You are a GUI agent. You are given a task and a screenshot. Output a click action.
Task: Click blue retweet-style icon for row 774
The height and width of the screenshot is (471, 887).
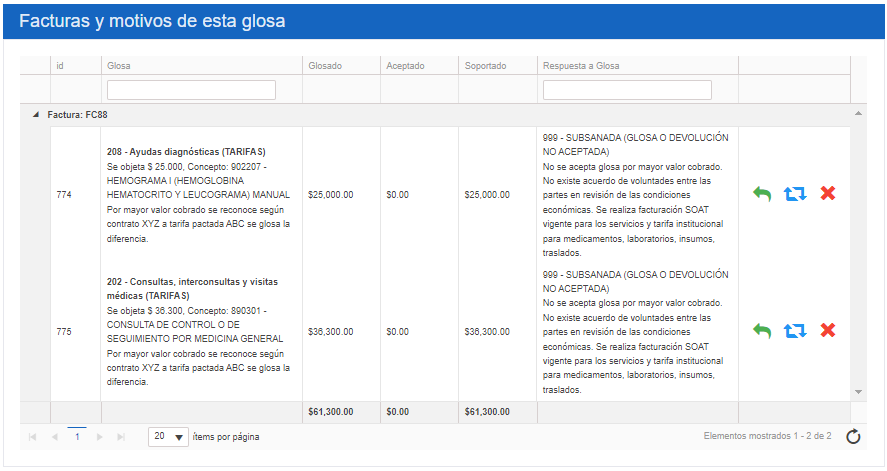795,194
